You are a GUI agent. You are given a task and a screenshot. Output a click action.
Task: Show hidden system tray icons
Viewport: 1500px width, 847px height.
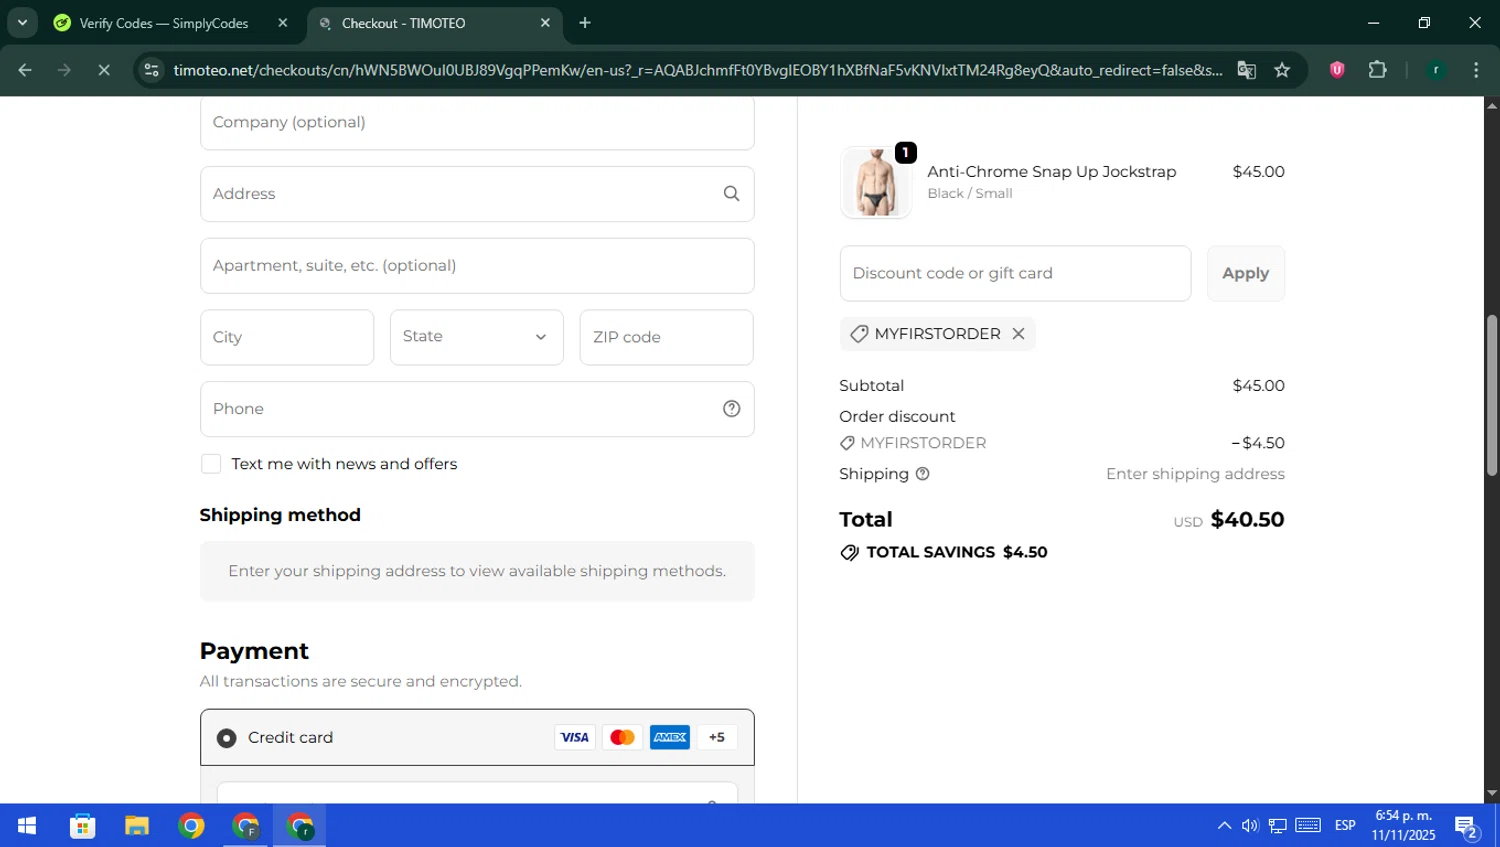click(1224, 826)
